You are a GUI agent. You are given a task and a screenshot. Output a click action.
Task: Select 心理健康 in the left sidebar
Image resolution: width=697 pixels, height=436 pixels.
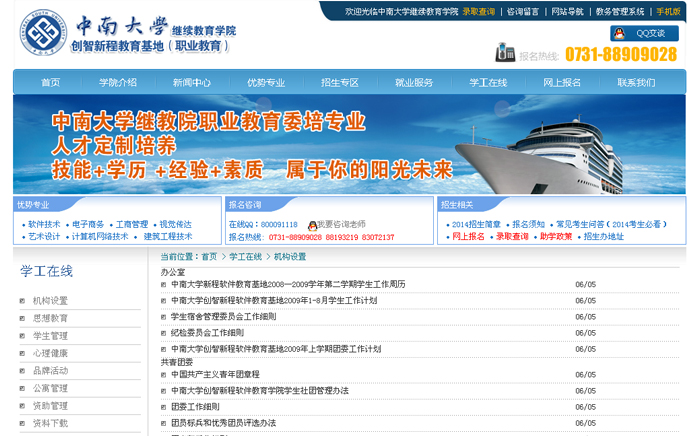coord(50,353)
